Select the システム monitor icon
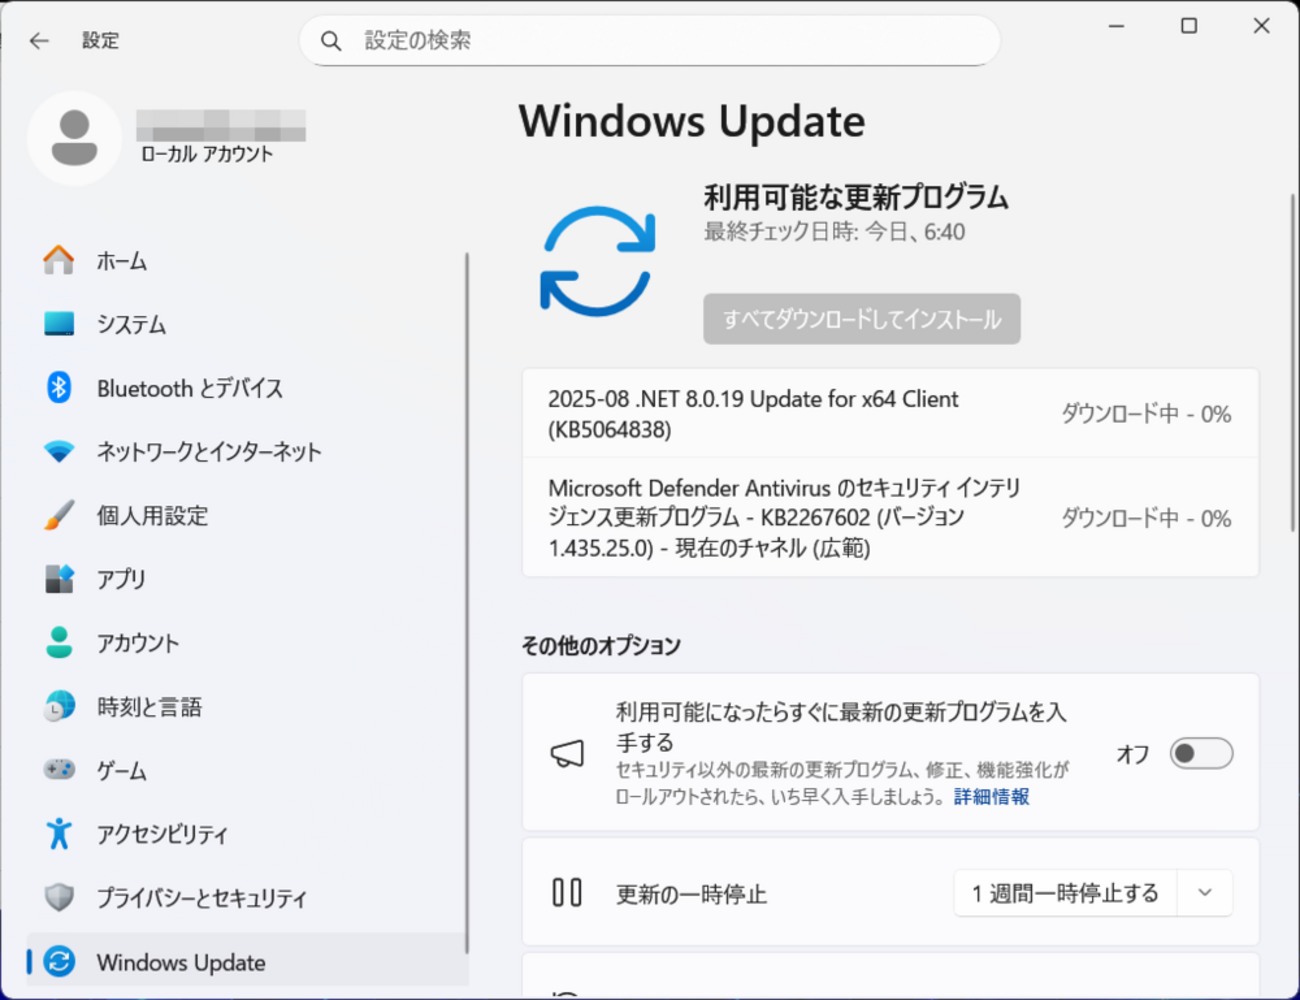Viewport: 1300px width, 1000px height. (x=59, y=324)
